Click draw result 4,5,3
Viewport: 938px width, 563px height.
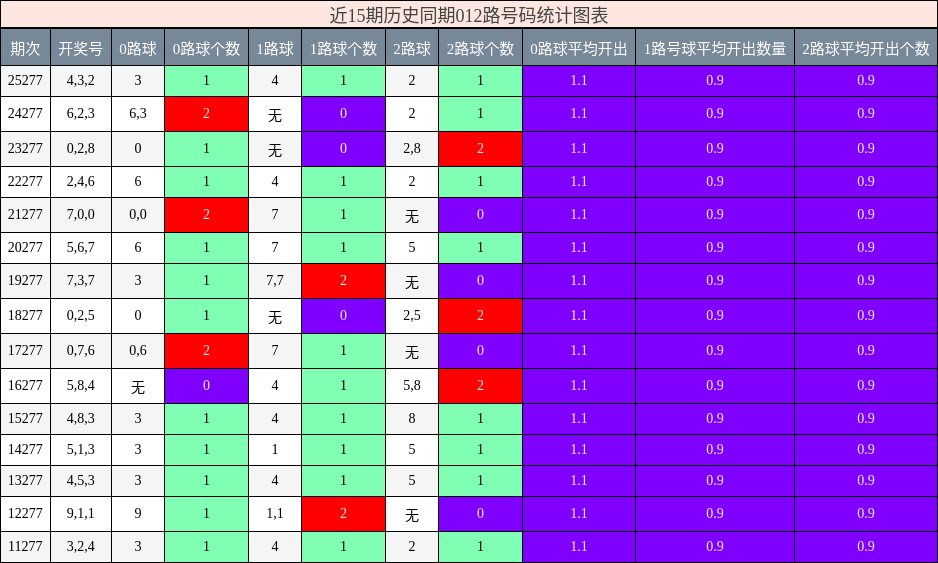point(81,480)
